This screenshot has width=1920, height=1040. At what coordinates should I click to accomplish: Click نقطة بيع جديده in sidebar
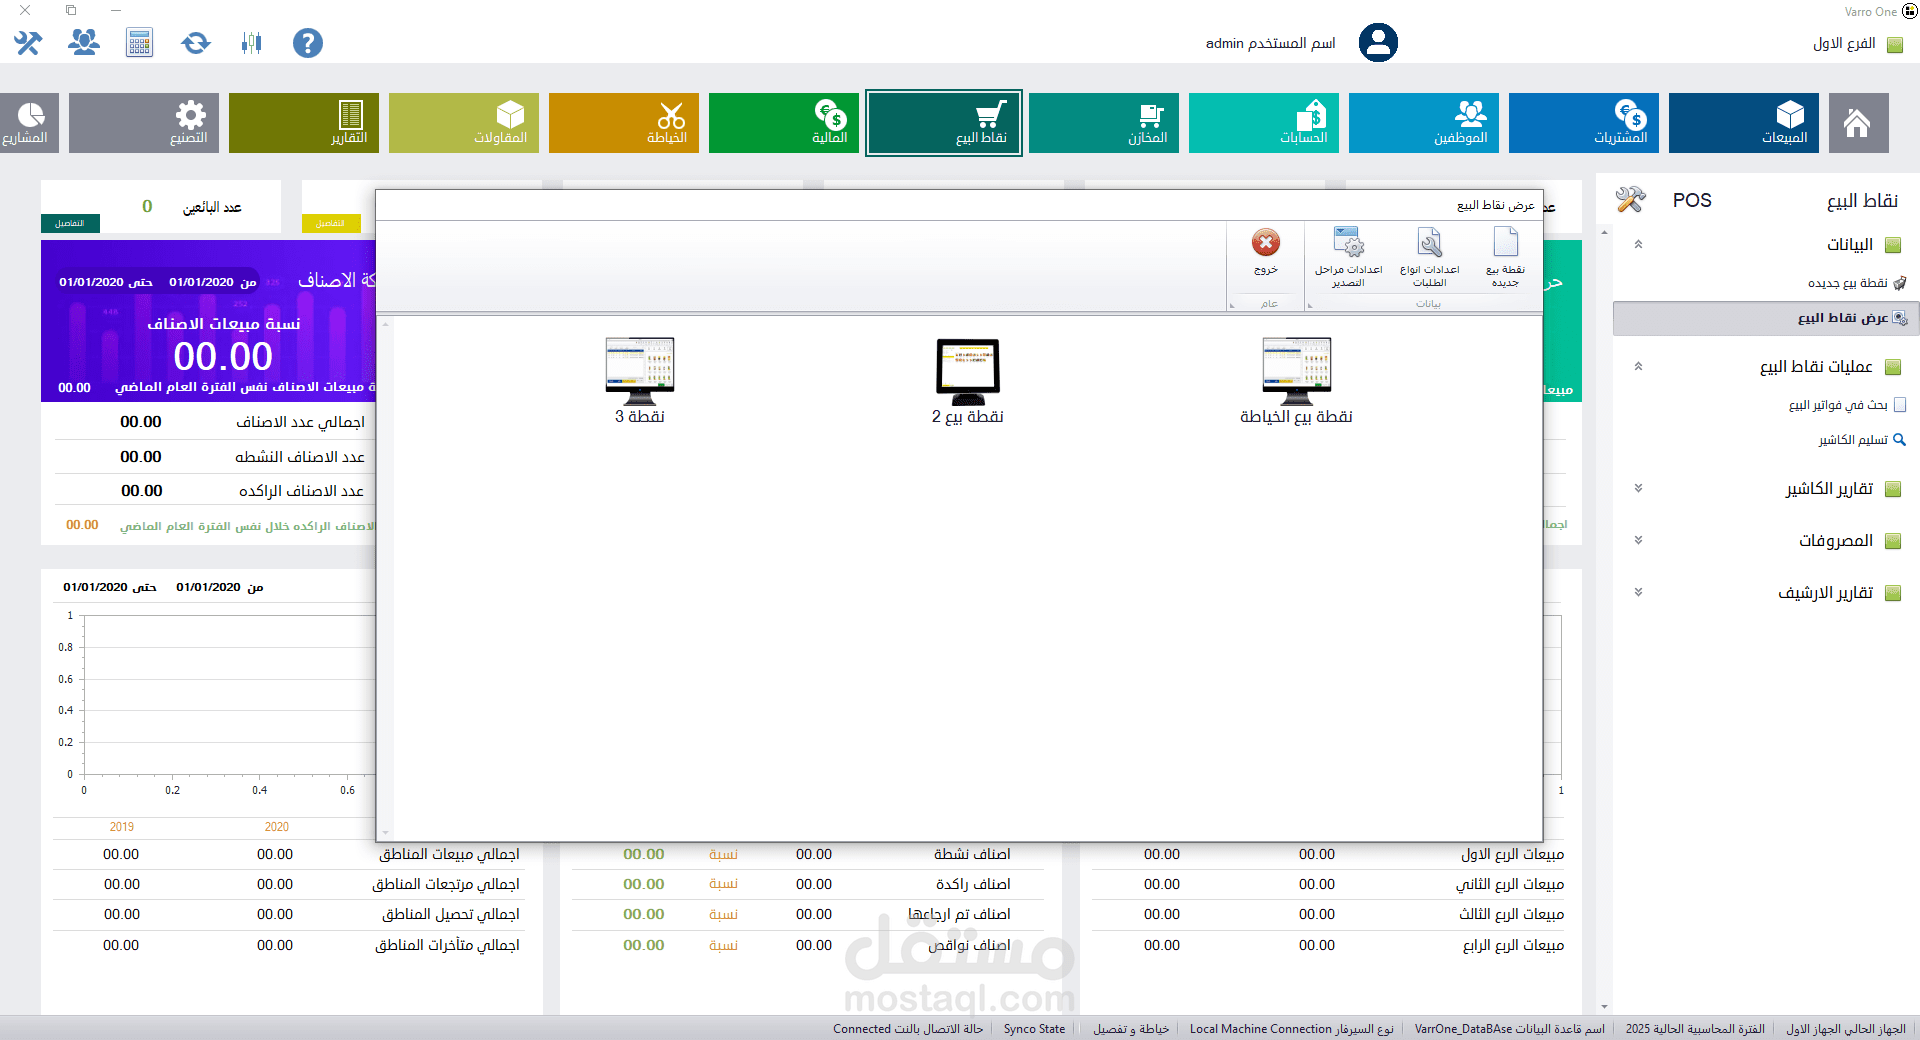(x=1856, y=283)
